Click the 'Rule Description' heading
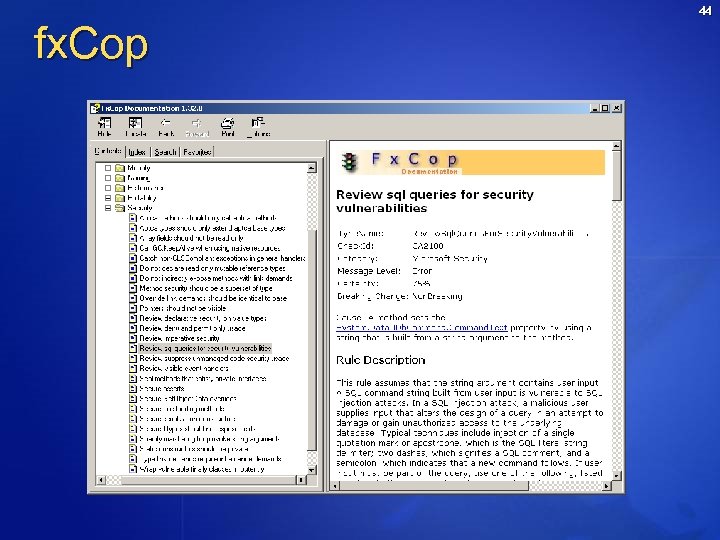 (381, 360)
